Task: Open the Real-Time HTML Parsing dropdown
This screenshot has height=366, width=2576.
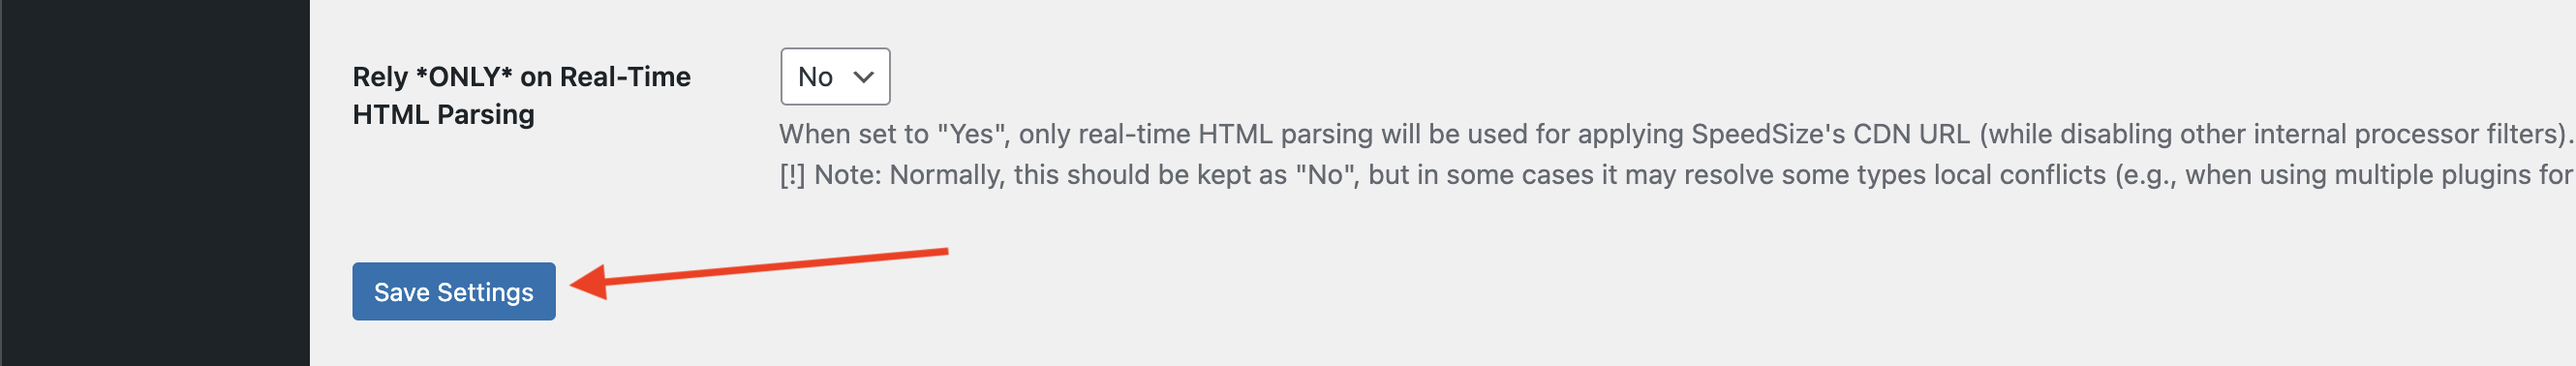Action: (835, 76)
